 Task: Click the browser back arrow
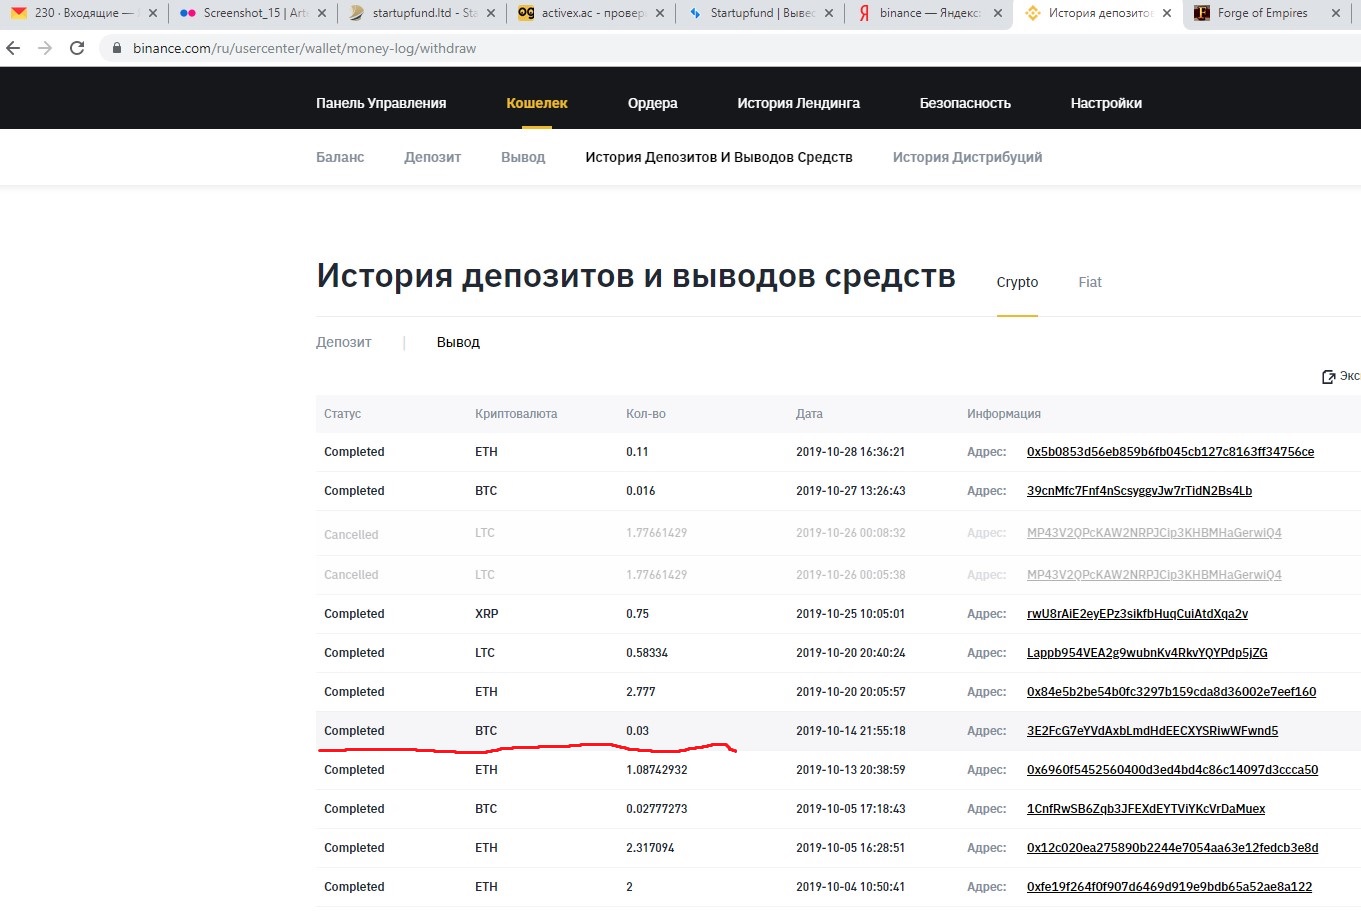(13, 48)
